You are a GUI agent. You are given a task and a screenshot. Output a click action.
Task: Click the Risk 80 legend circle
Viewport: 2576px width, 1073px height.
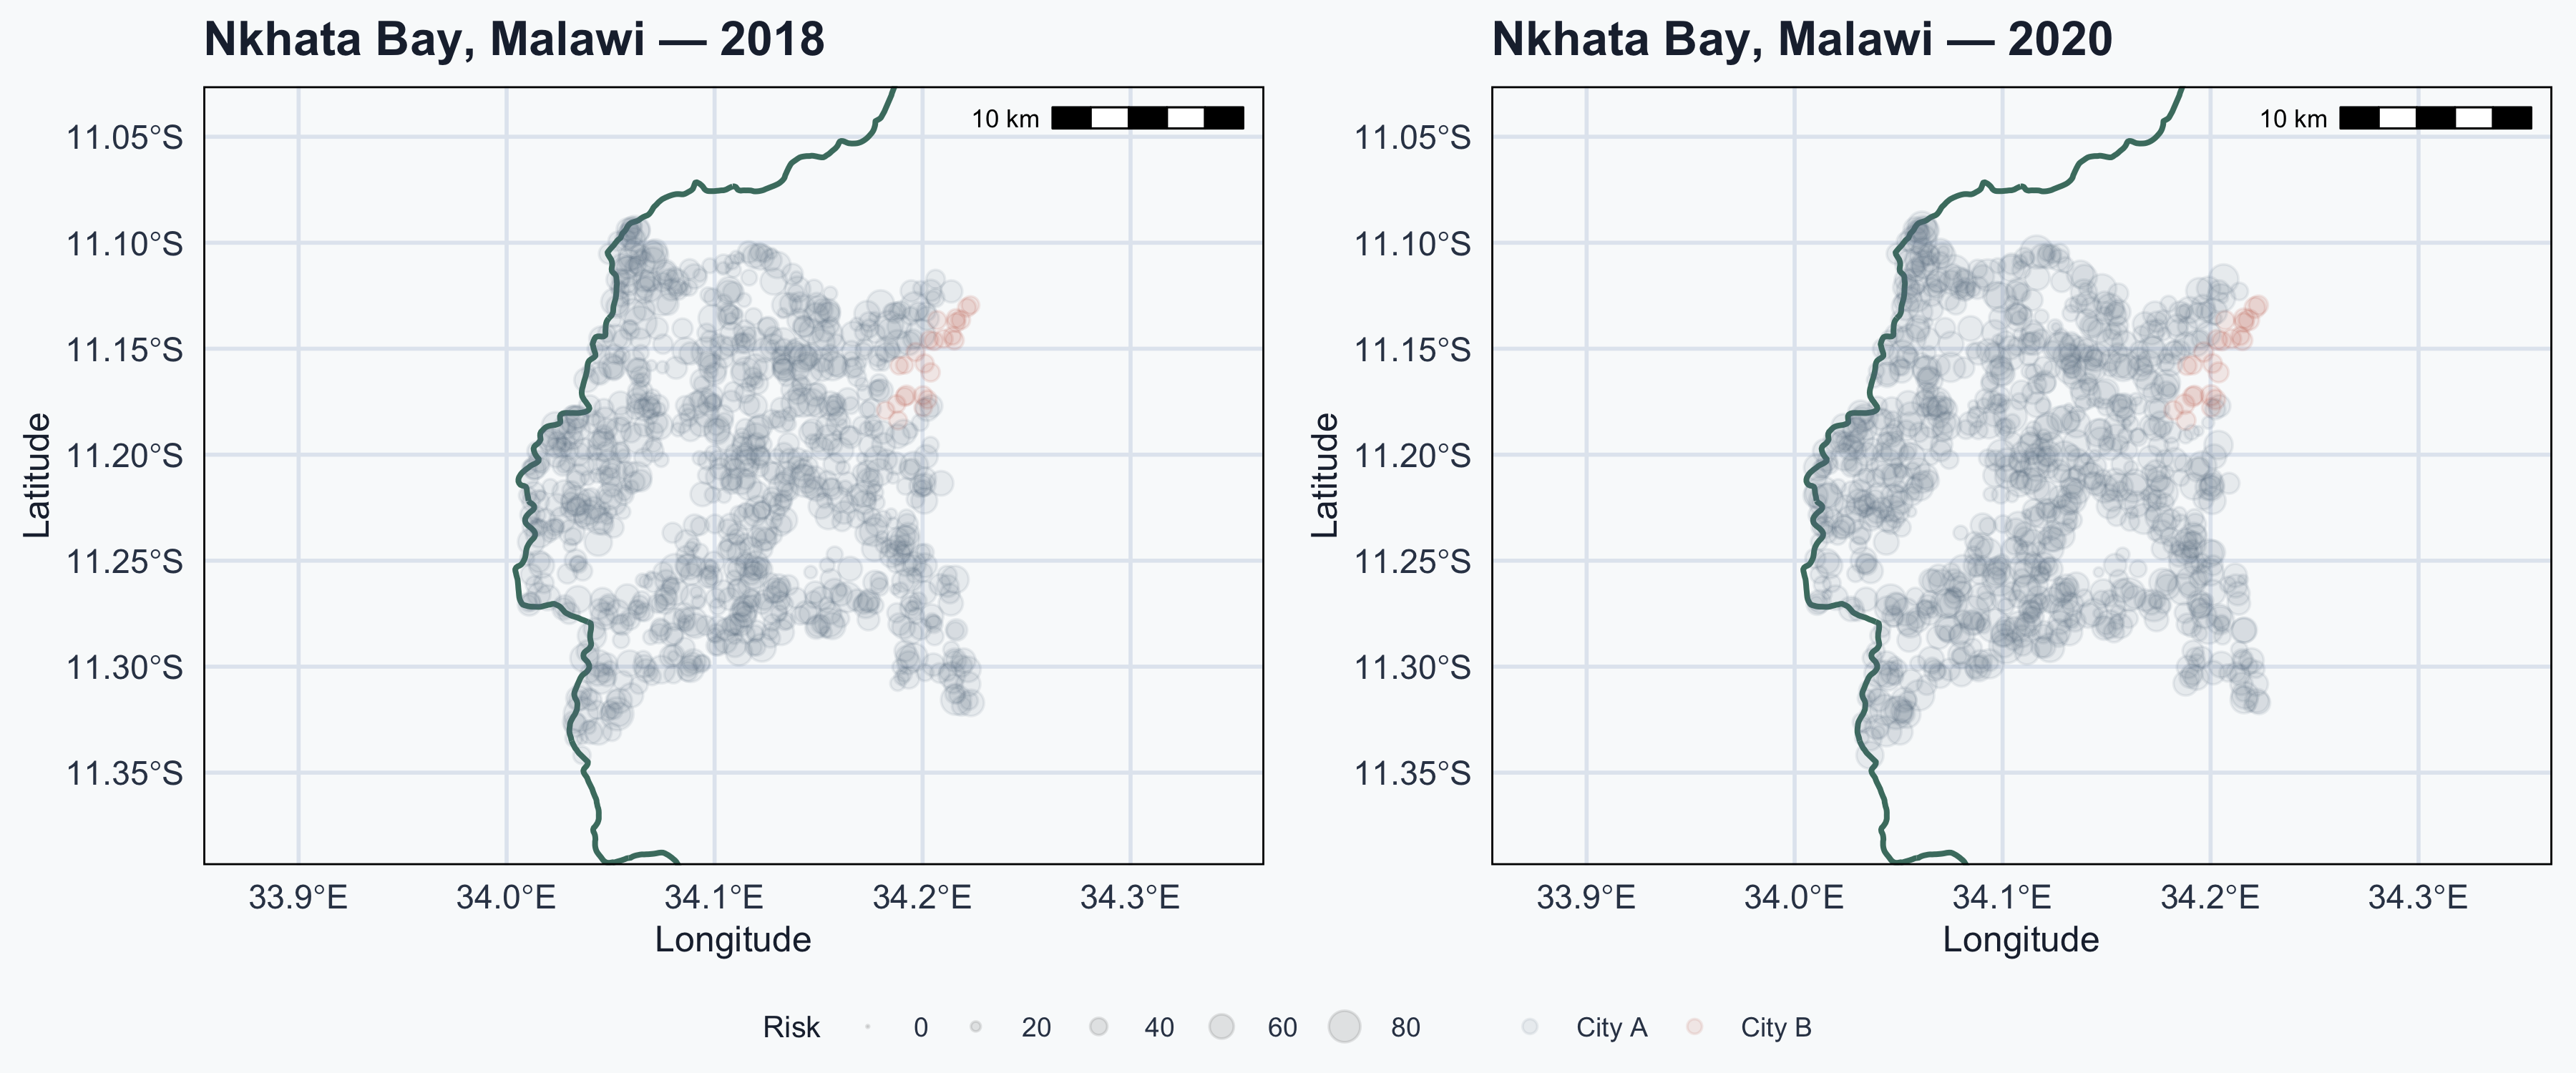click(1345, 1027)
